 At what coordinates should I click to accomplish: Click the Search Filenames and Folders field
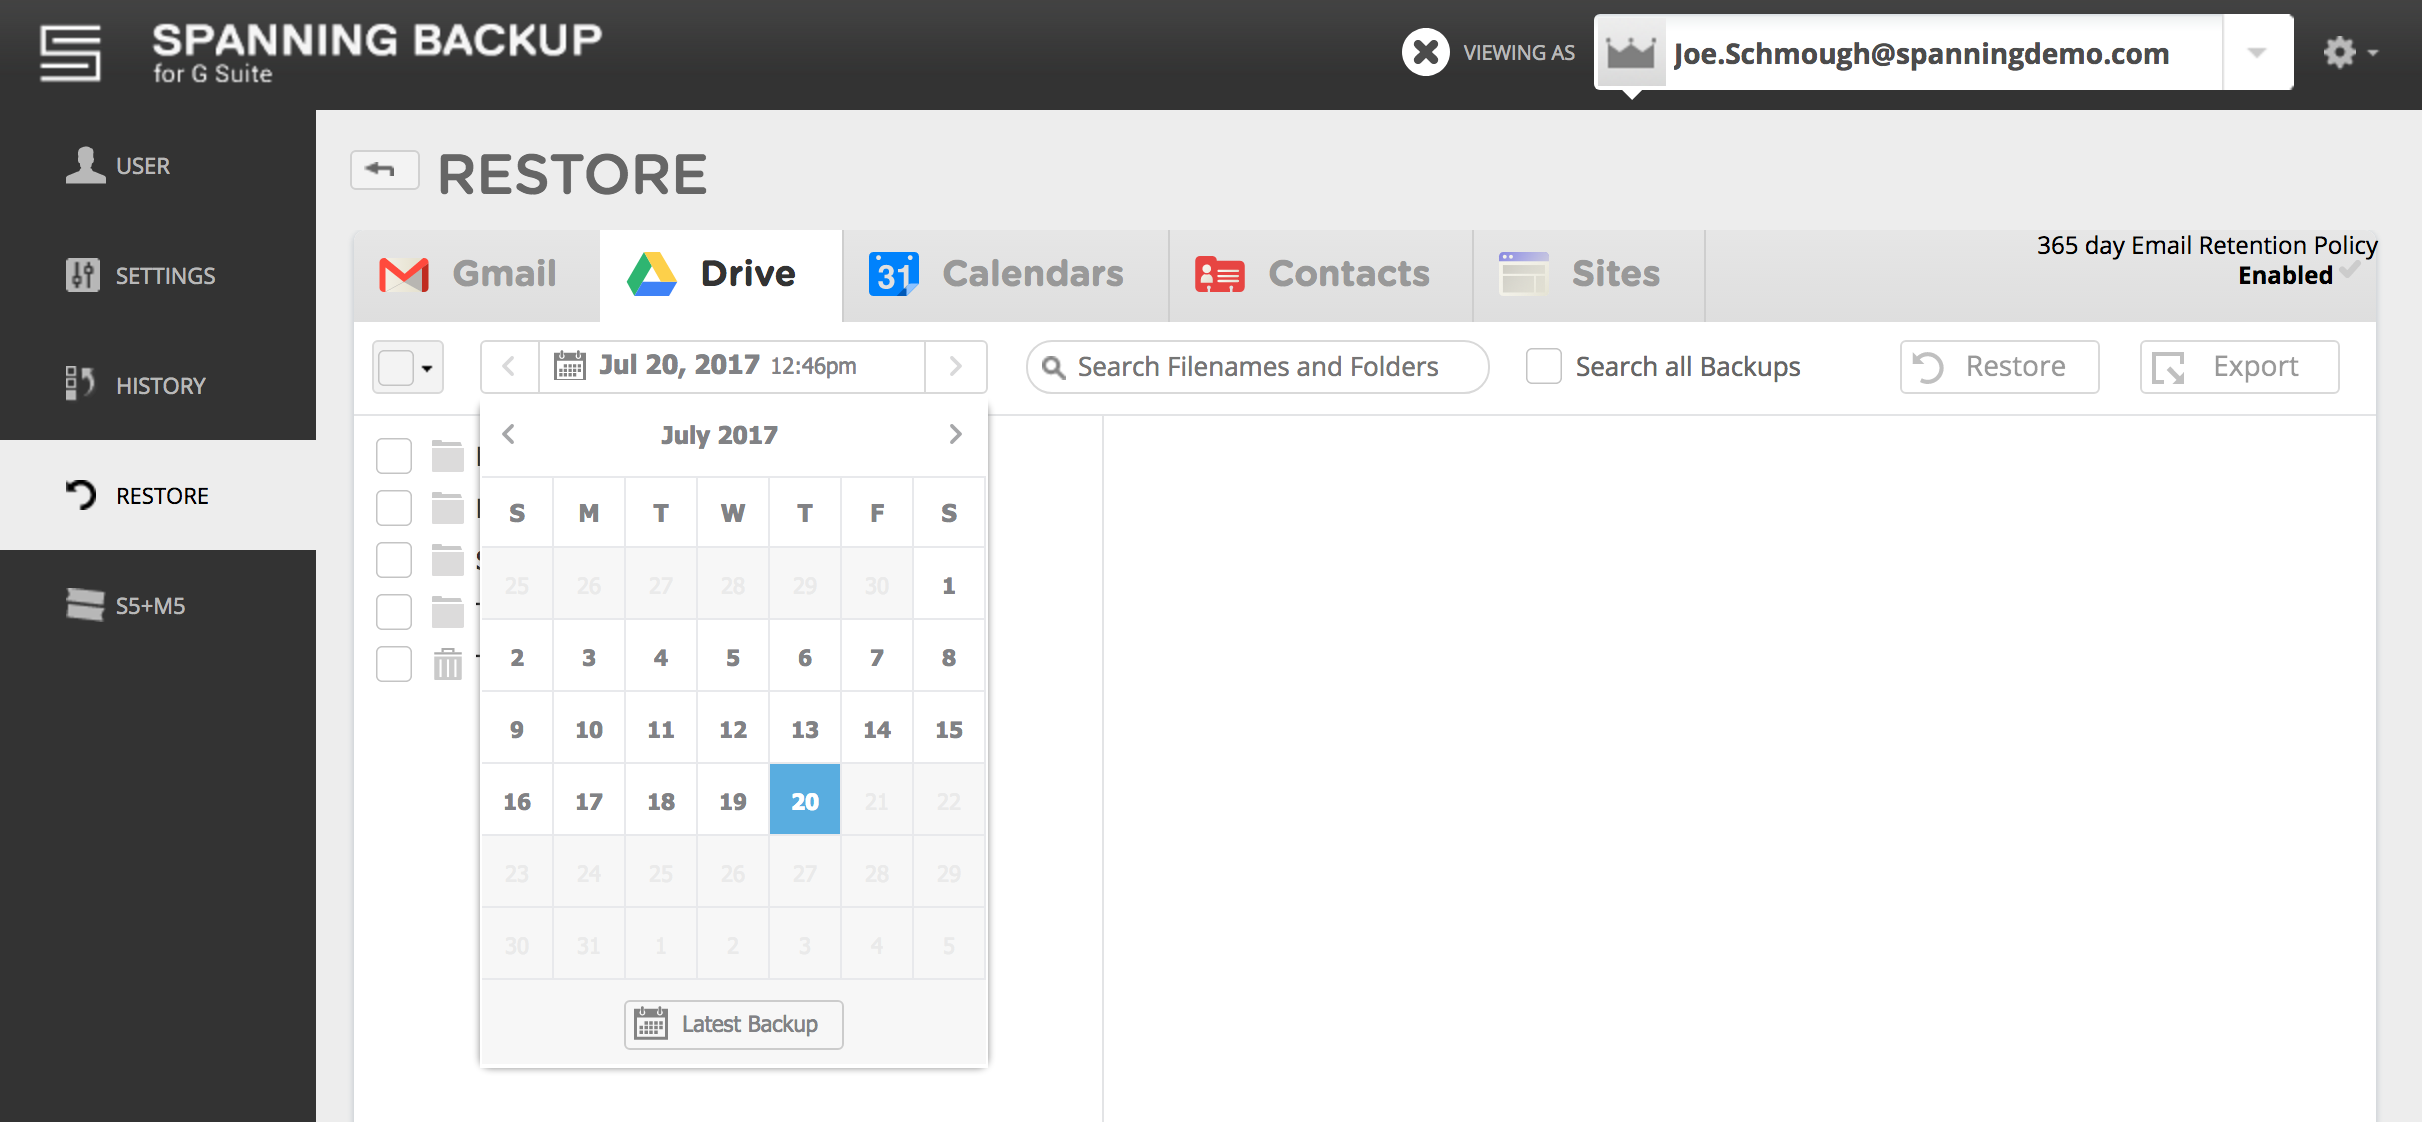(x=1258, y=367)
